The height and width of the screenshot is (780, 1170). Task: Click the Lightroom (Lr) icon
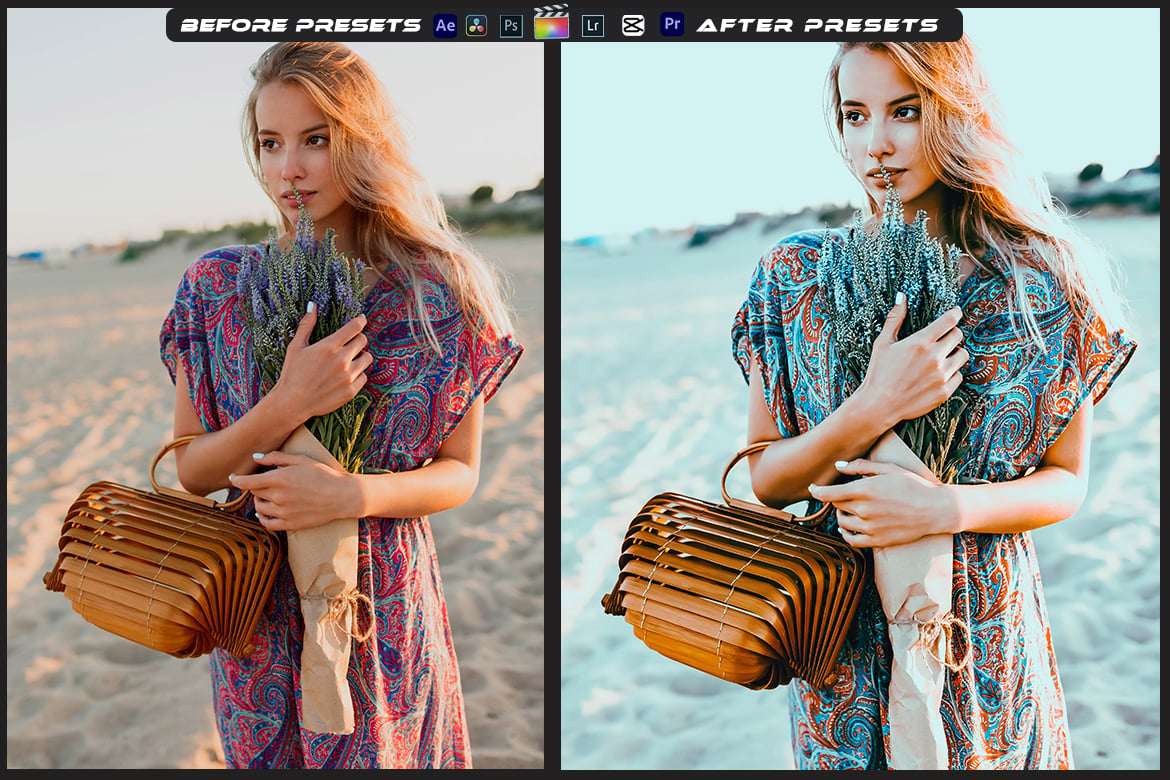coord(592,25)
